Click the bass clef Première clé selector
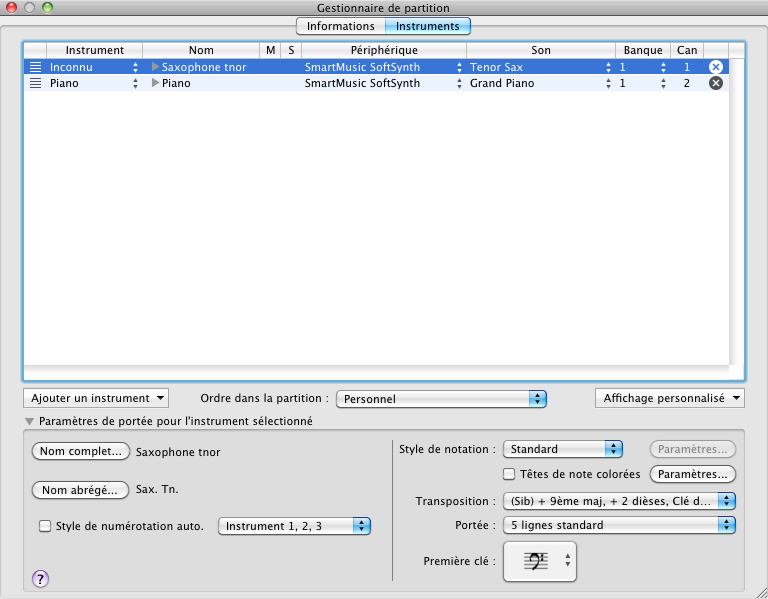Viewport: 768px width, 599px height. point(540,562)
